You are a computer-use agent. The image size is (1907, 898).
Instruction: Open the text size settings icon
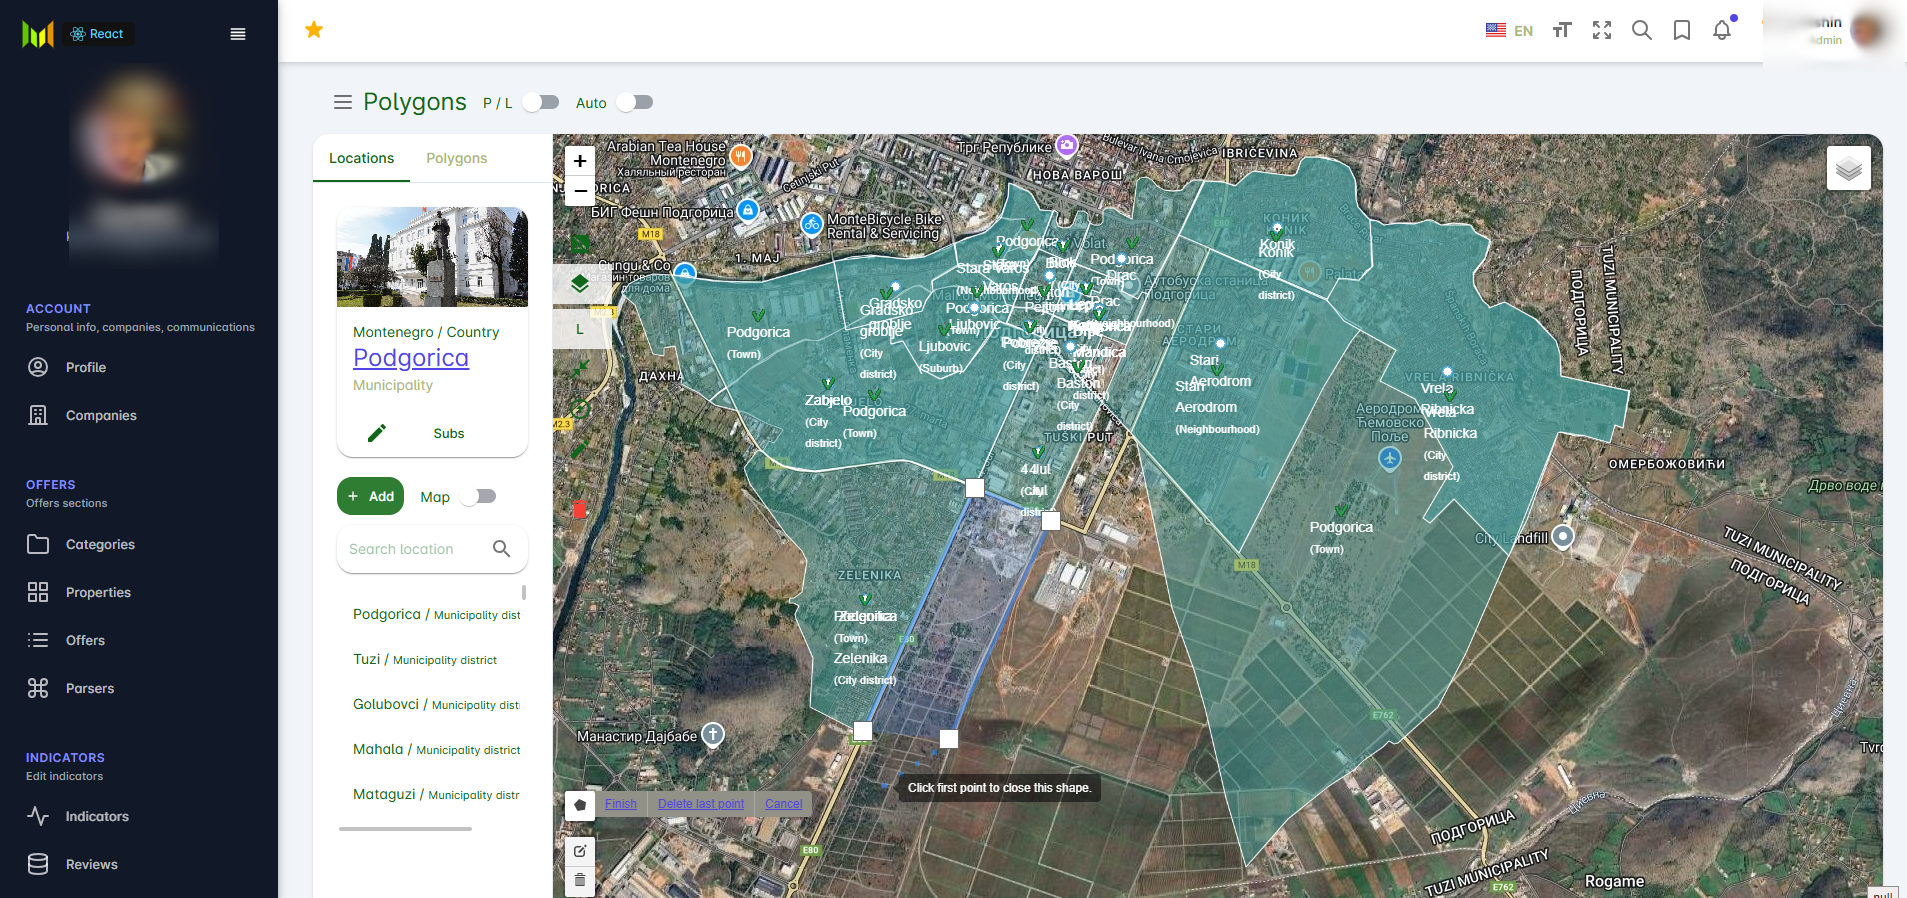1562,30
